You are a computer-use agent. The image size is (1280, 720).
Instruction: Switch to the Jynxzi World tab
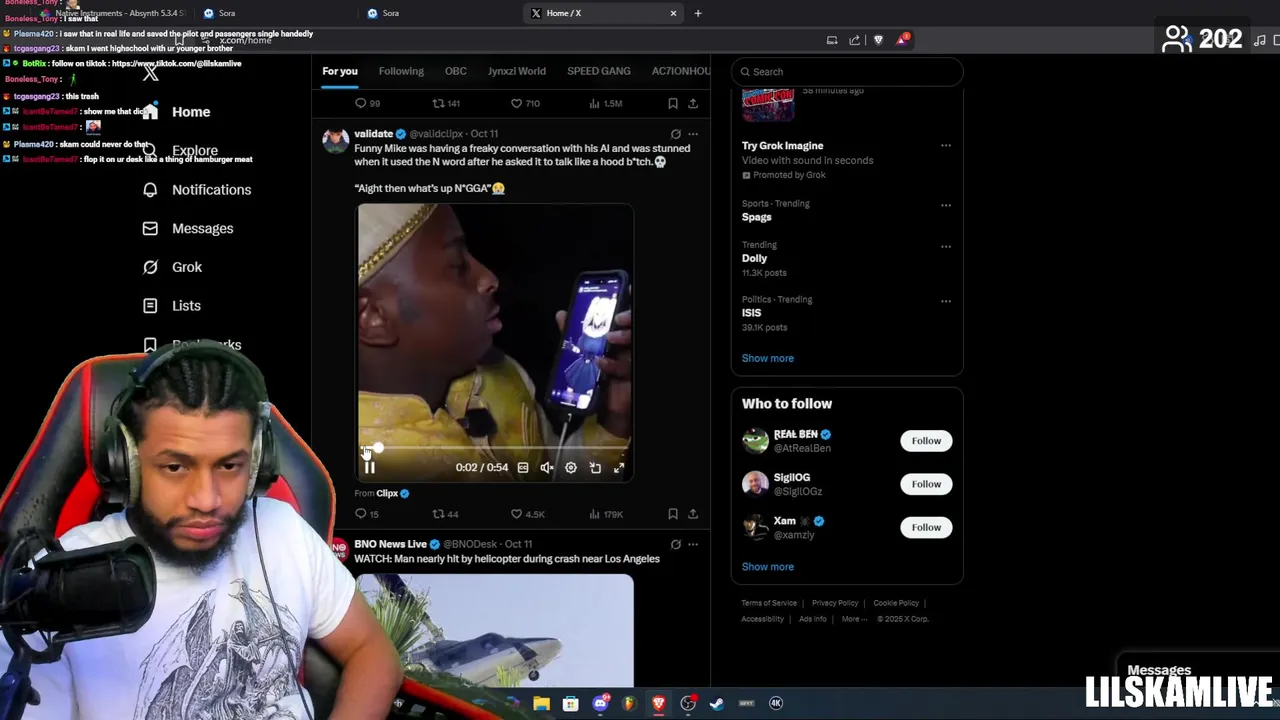point(516,71)
